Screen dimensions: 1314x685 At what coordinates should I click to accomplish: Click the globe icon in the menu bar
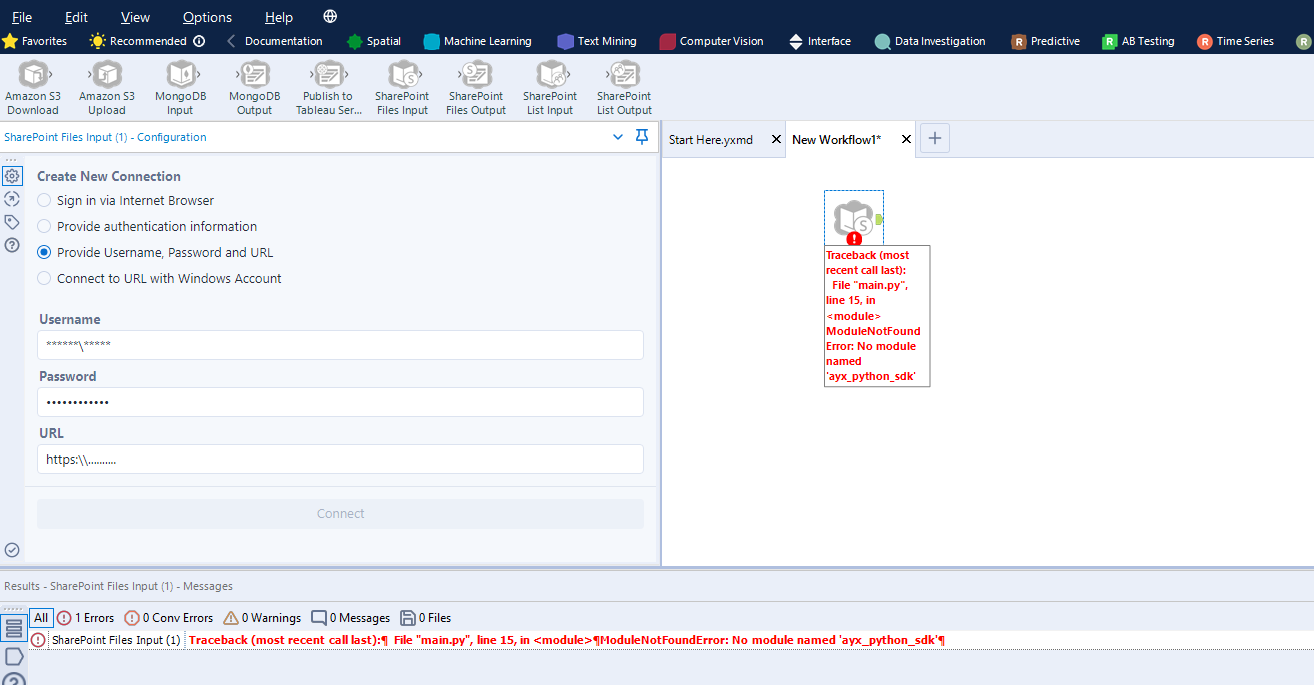click(x=330, y=16)
